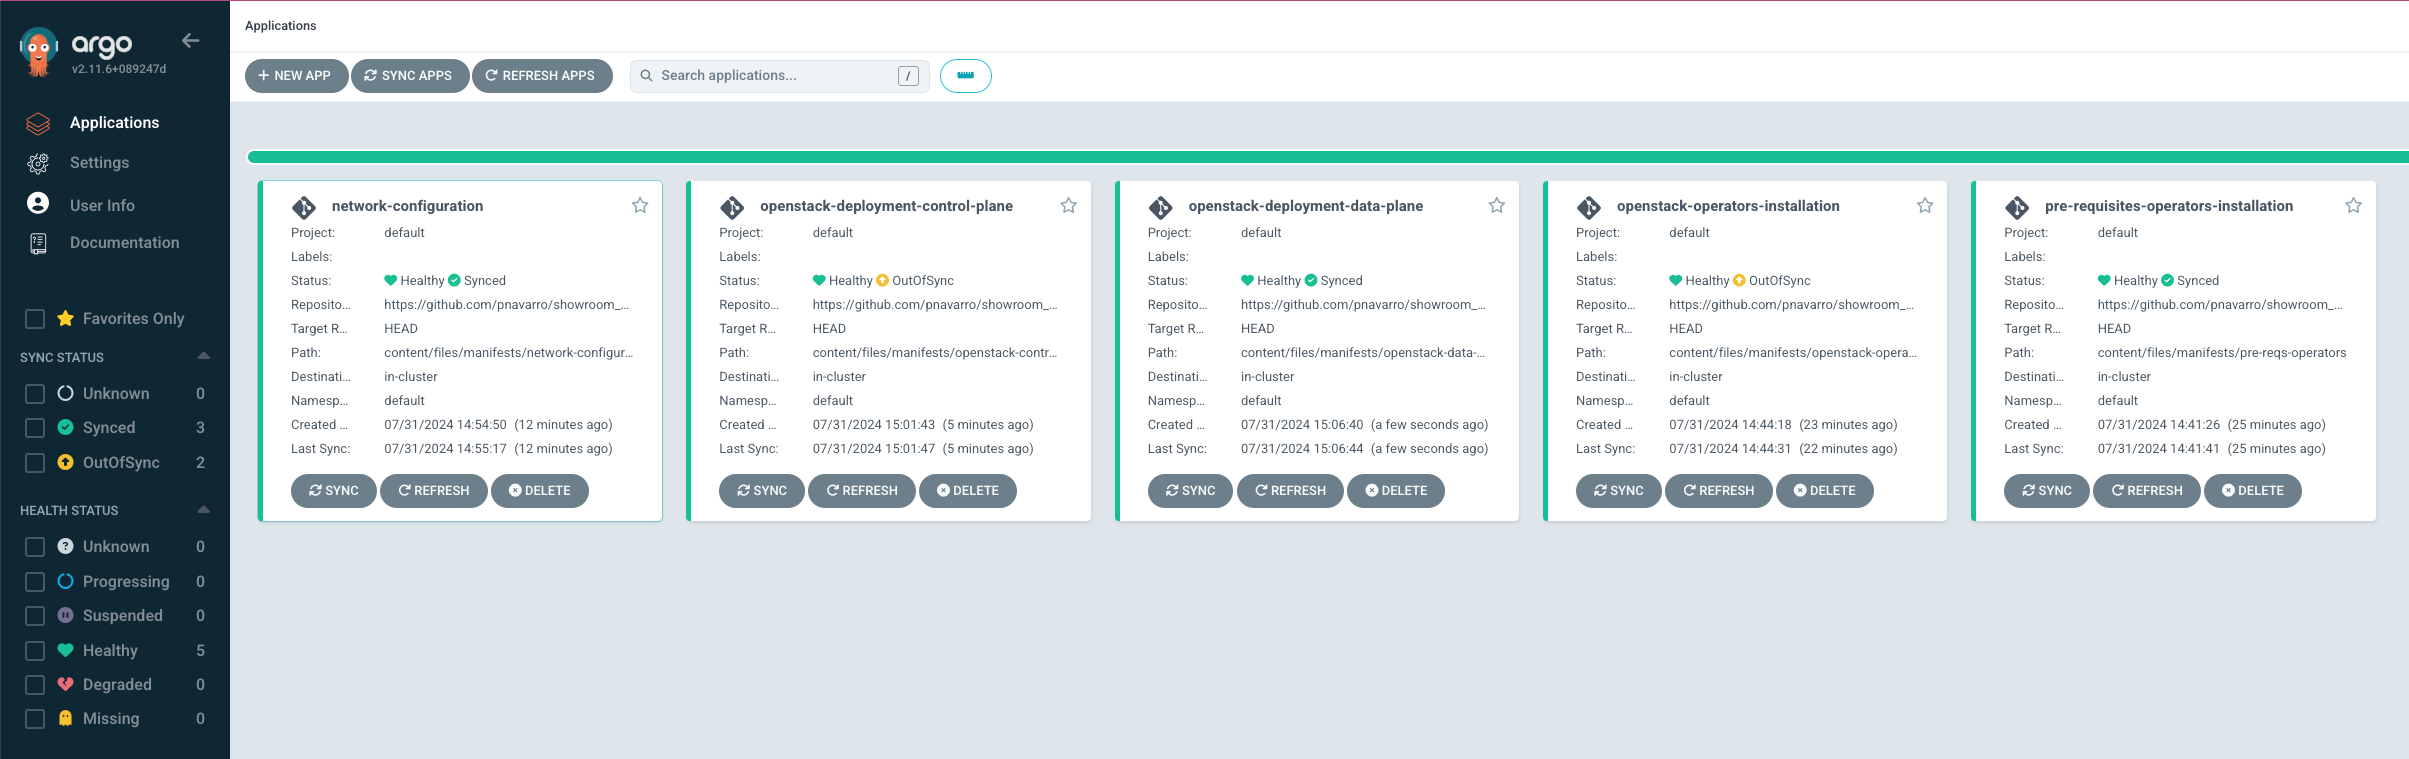Click the network-configuration repository URL
This screenshot has height=759, width=2409.
(x=507, y=305)
